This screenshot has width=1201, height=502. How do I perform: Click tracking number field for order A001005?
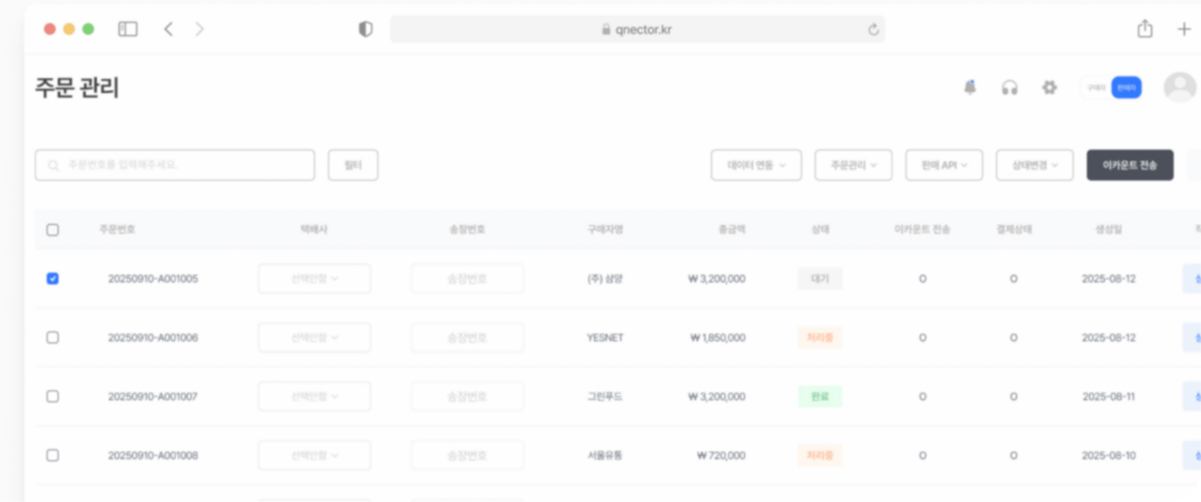click(x=467, y=279)
